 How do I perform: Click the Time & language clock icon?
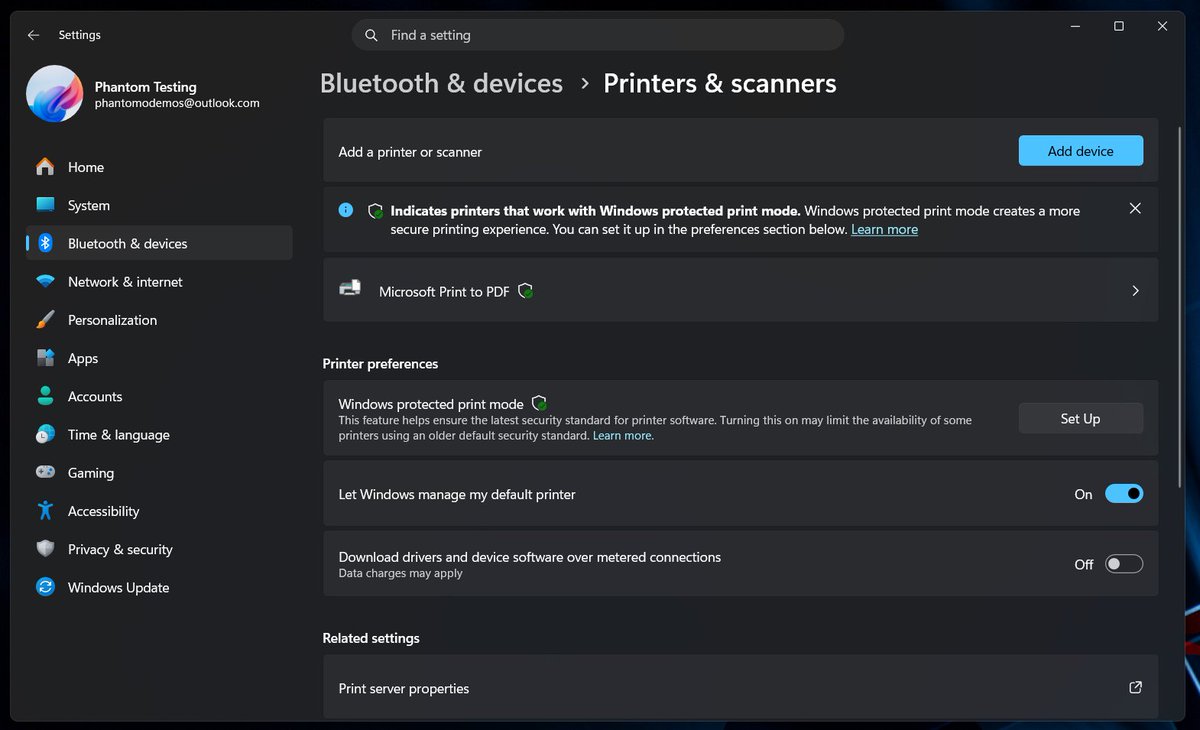click(45, 434)
